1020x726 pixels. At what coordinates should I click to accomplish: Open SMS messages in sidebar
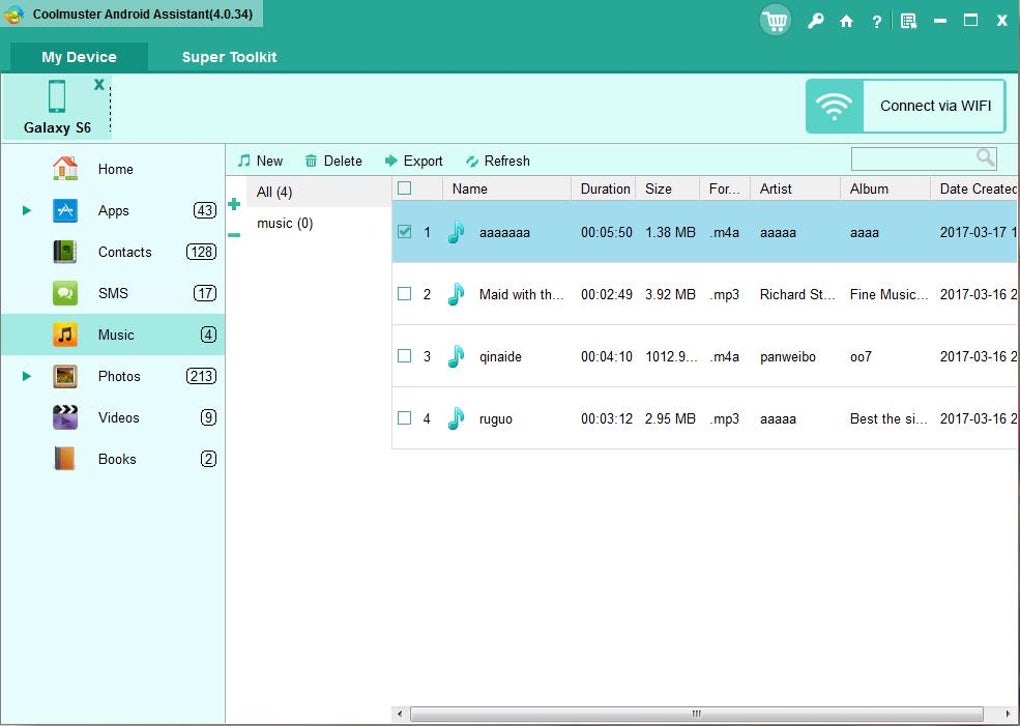(x=113, y=293)
